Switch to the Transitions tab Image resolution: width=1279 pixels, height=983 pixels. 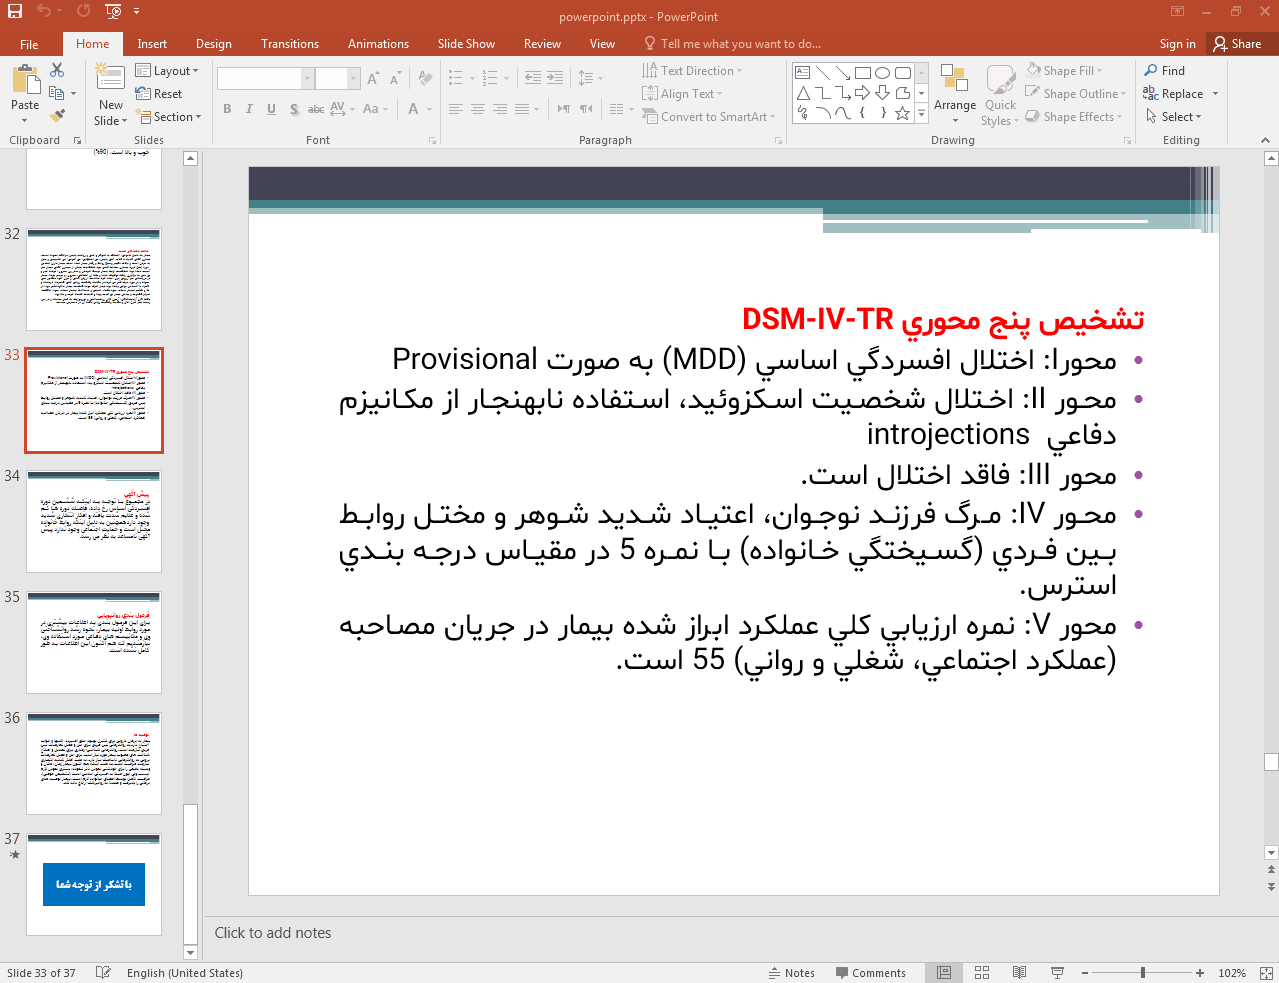(x=289, y=43)
